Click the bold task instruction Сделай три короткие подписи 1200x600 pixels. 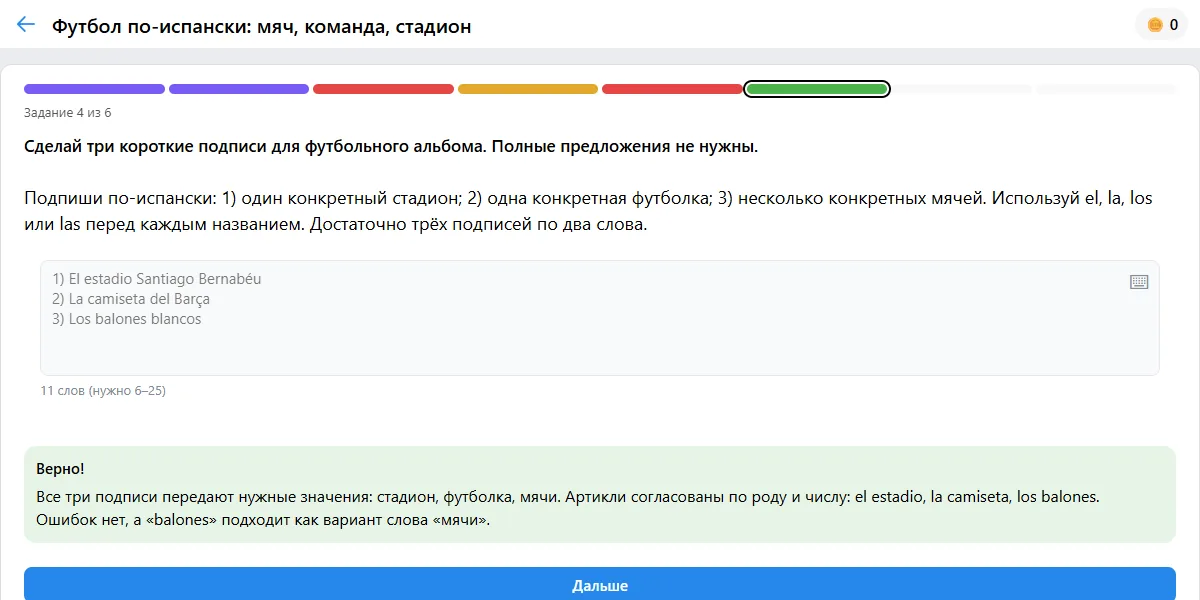click(x=391, y=147)
